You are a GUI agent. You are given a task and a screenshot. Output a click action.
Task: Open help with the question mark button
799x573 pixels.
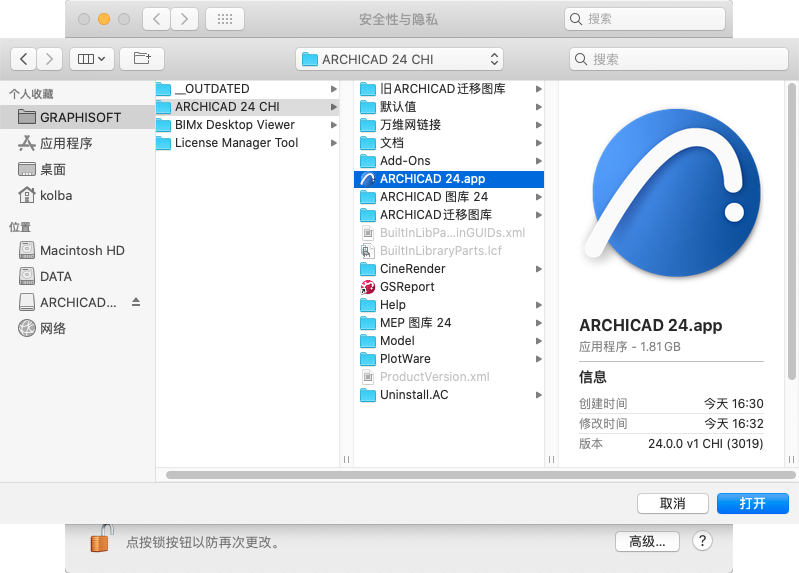coord(702,541)
